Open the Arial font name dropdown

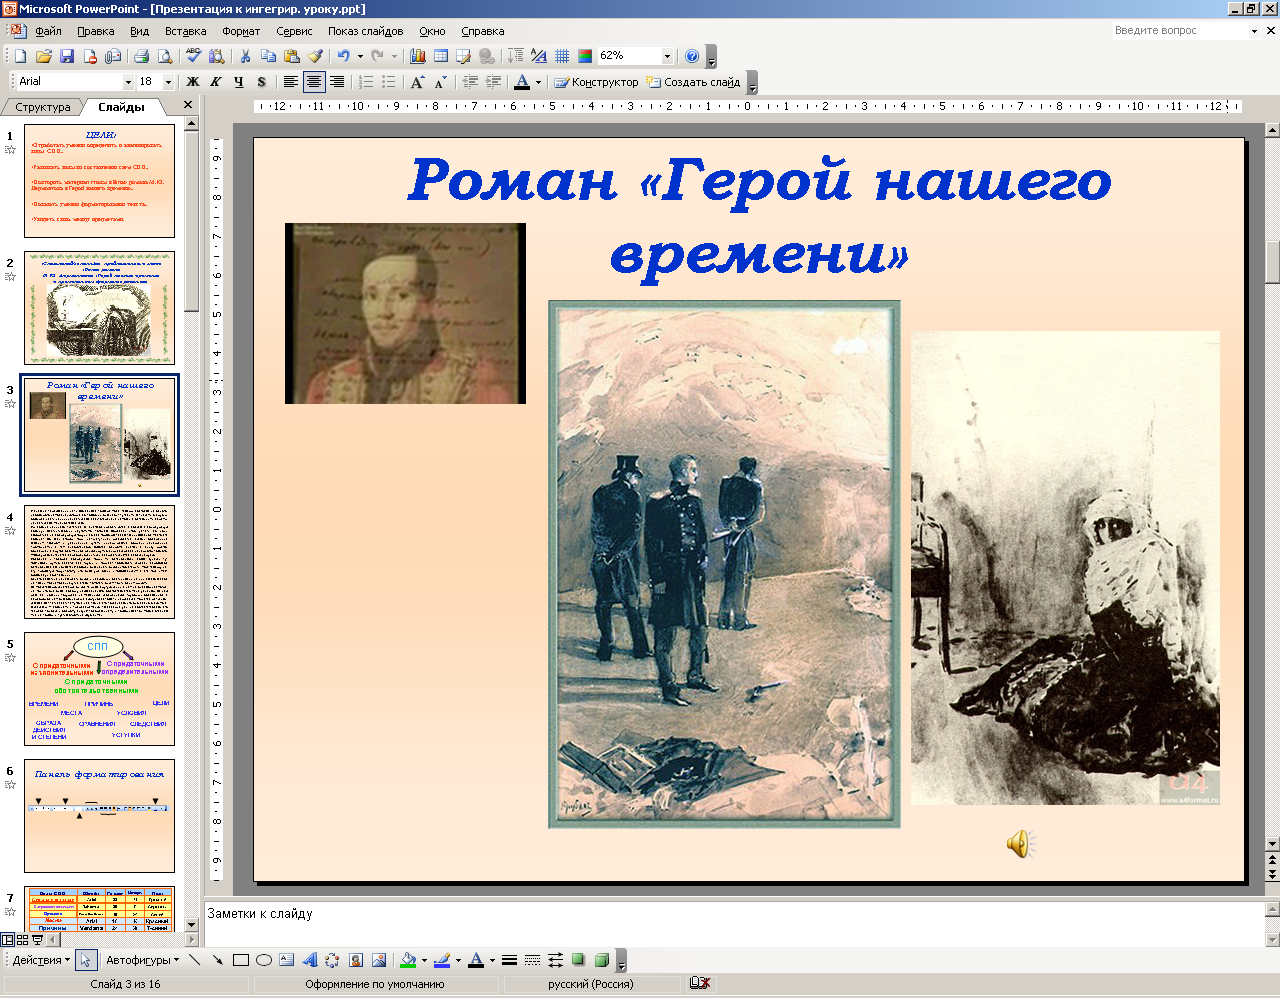(128, 82)
